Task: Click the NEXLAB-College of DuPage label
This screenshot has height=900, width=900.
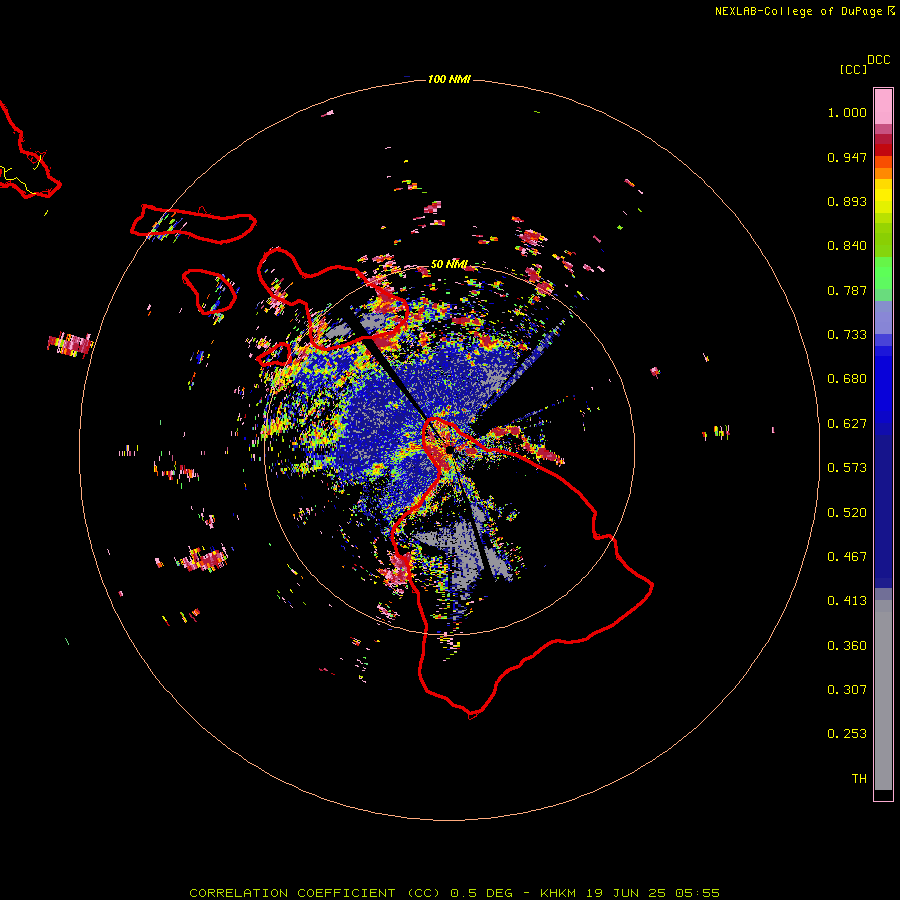Action: tap(798, 11)
